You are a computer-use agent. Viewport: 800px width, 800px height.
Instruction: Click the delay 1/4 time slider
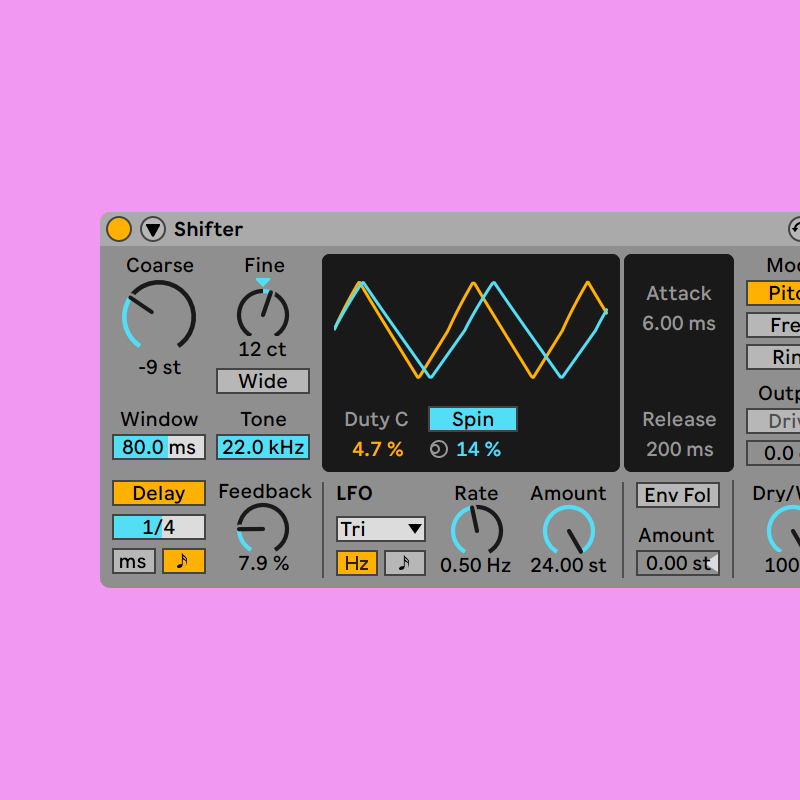pyautogui.click(x=159, y=527)
